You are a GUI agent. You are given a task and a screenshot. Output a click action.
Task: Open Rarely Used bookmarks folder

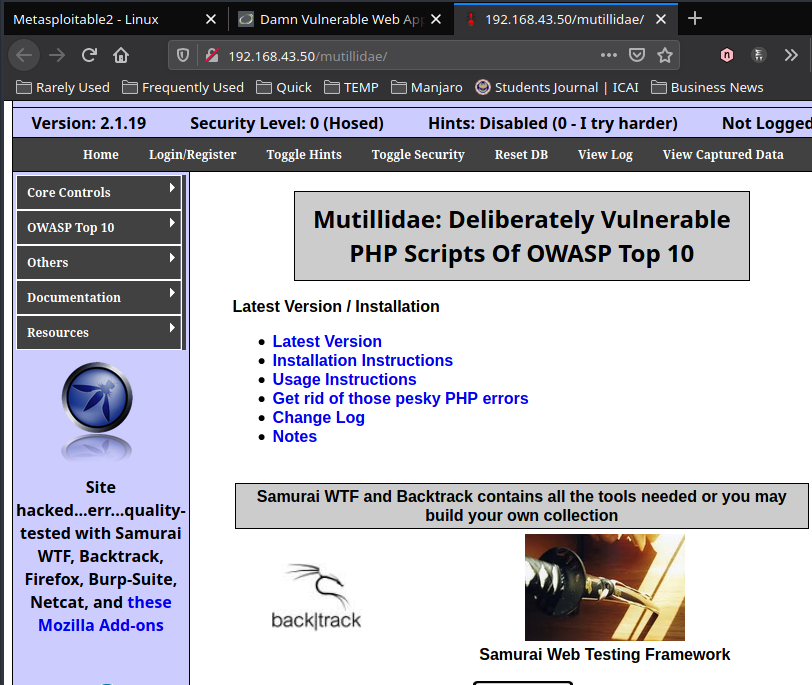coord(63,87)
